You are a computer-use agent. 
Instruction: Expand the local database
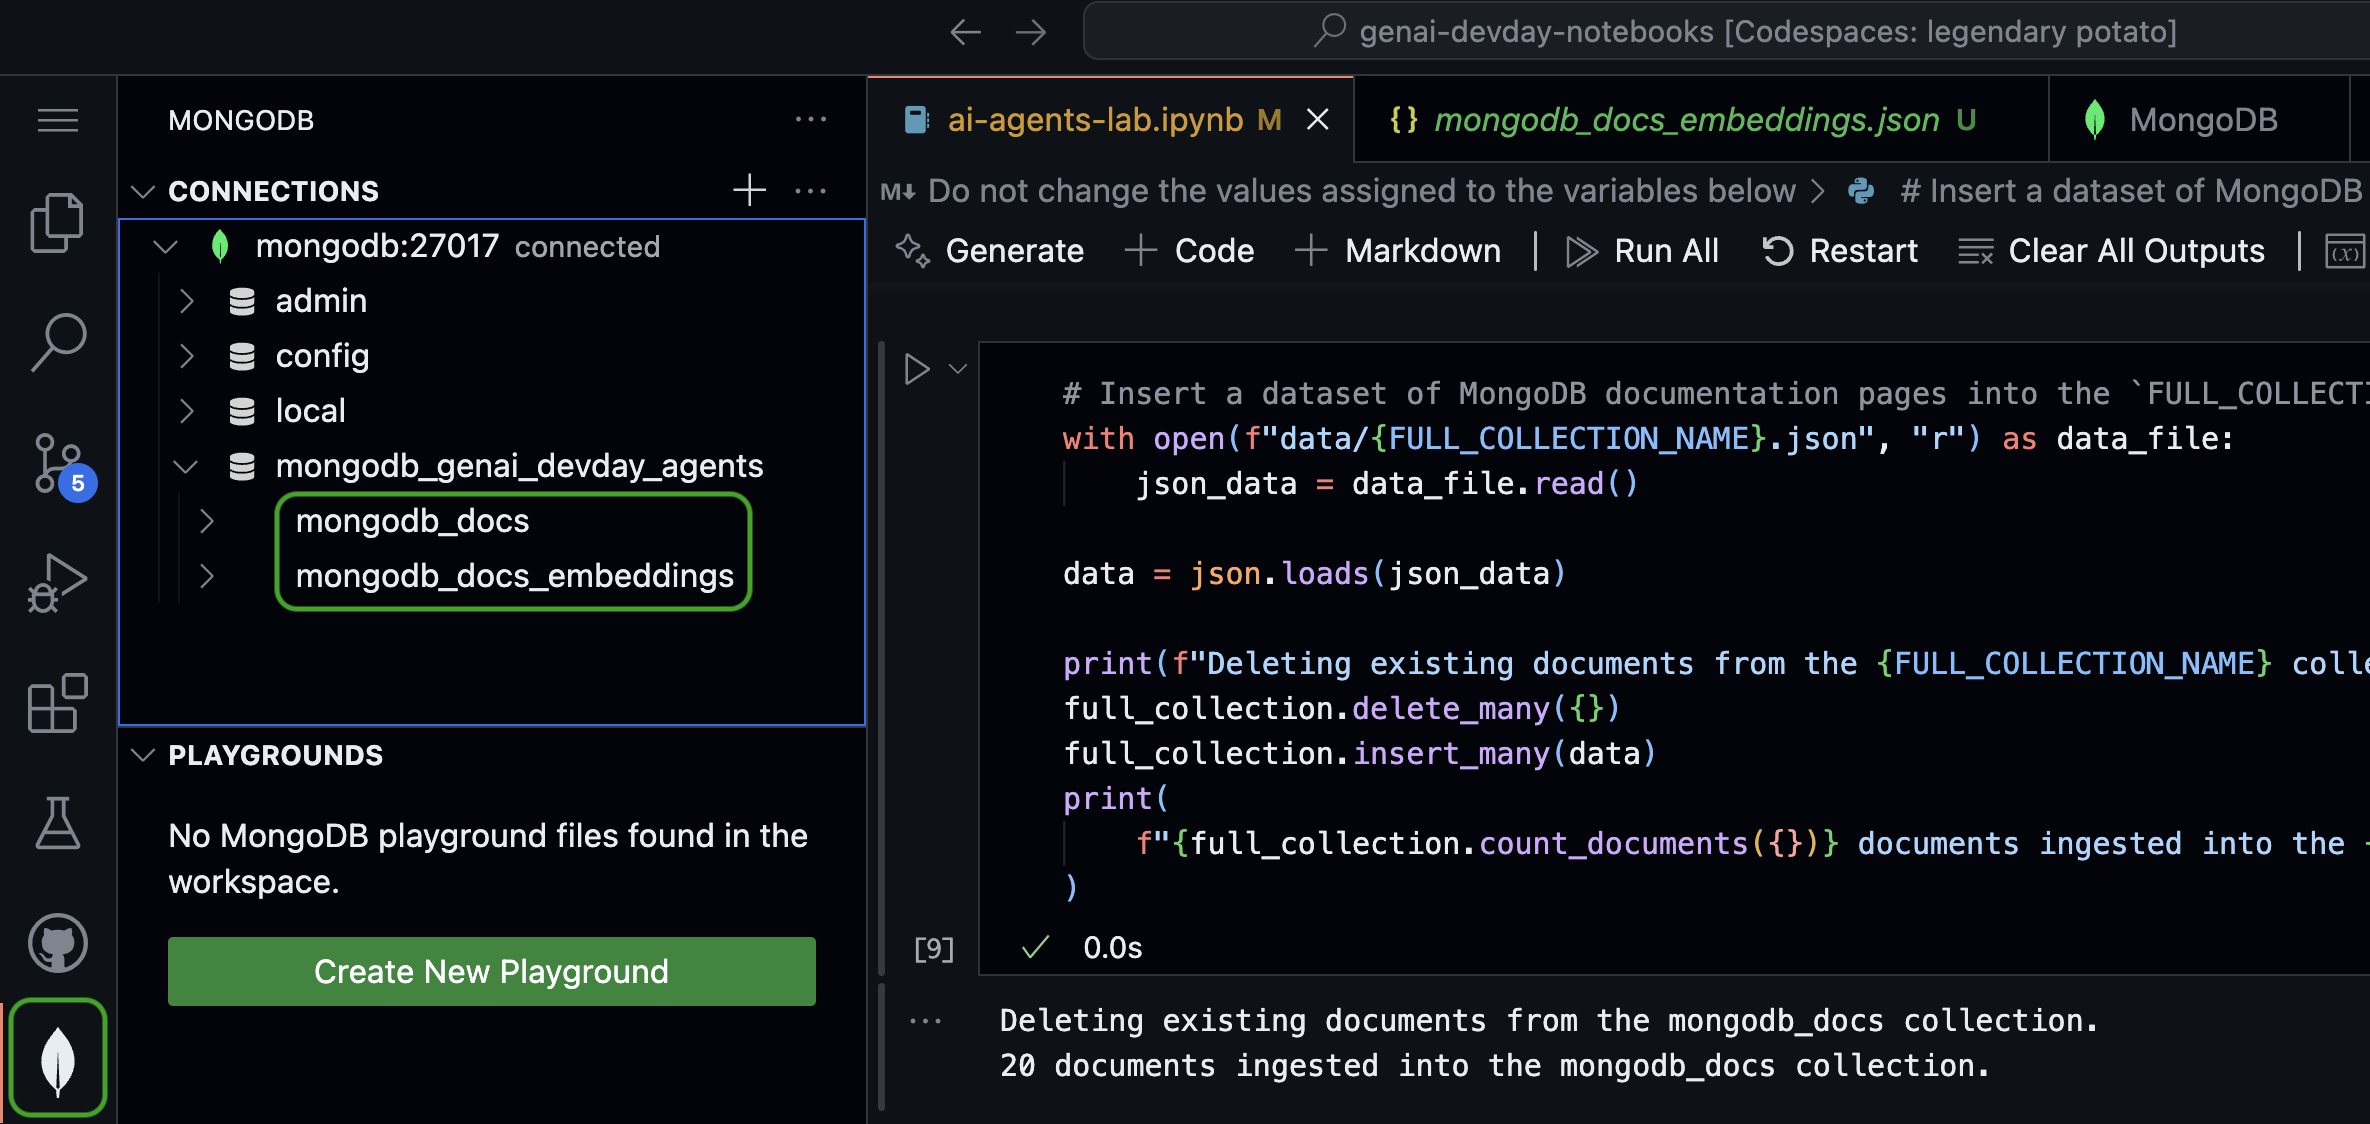click(x=186, y=411)
